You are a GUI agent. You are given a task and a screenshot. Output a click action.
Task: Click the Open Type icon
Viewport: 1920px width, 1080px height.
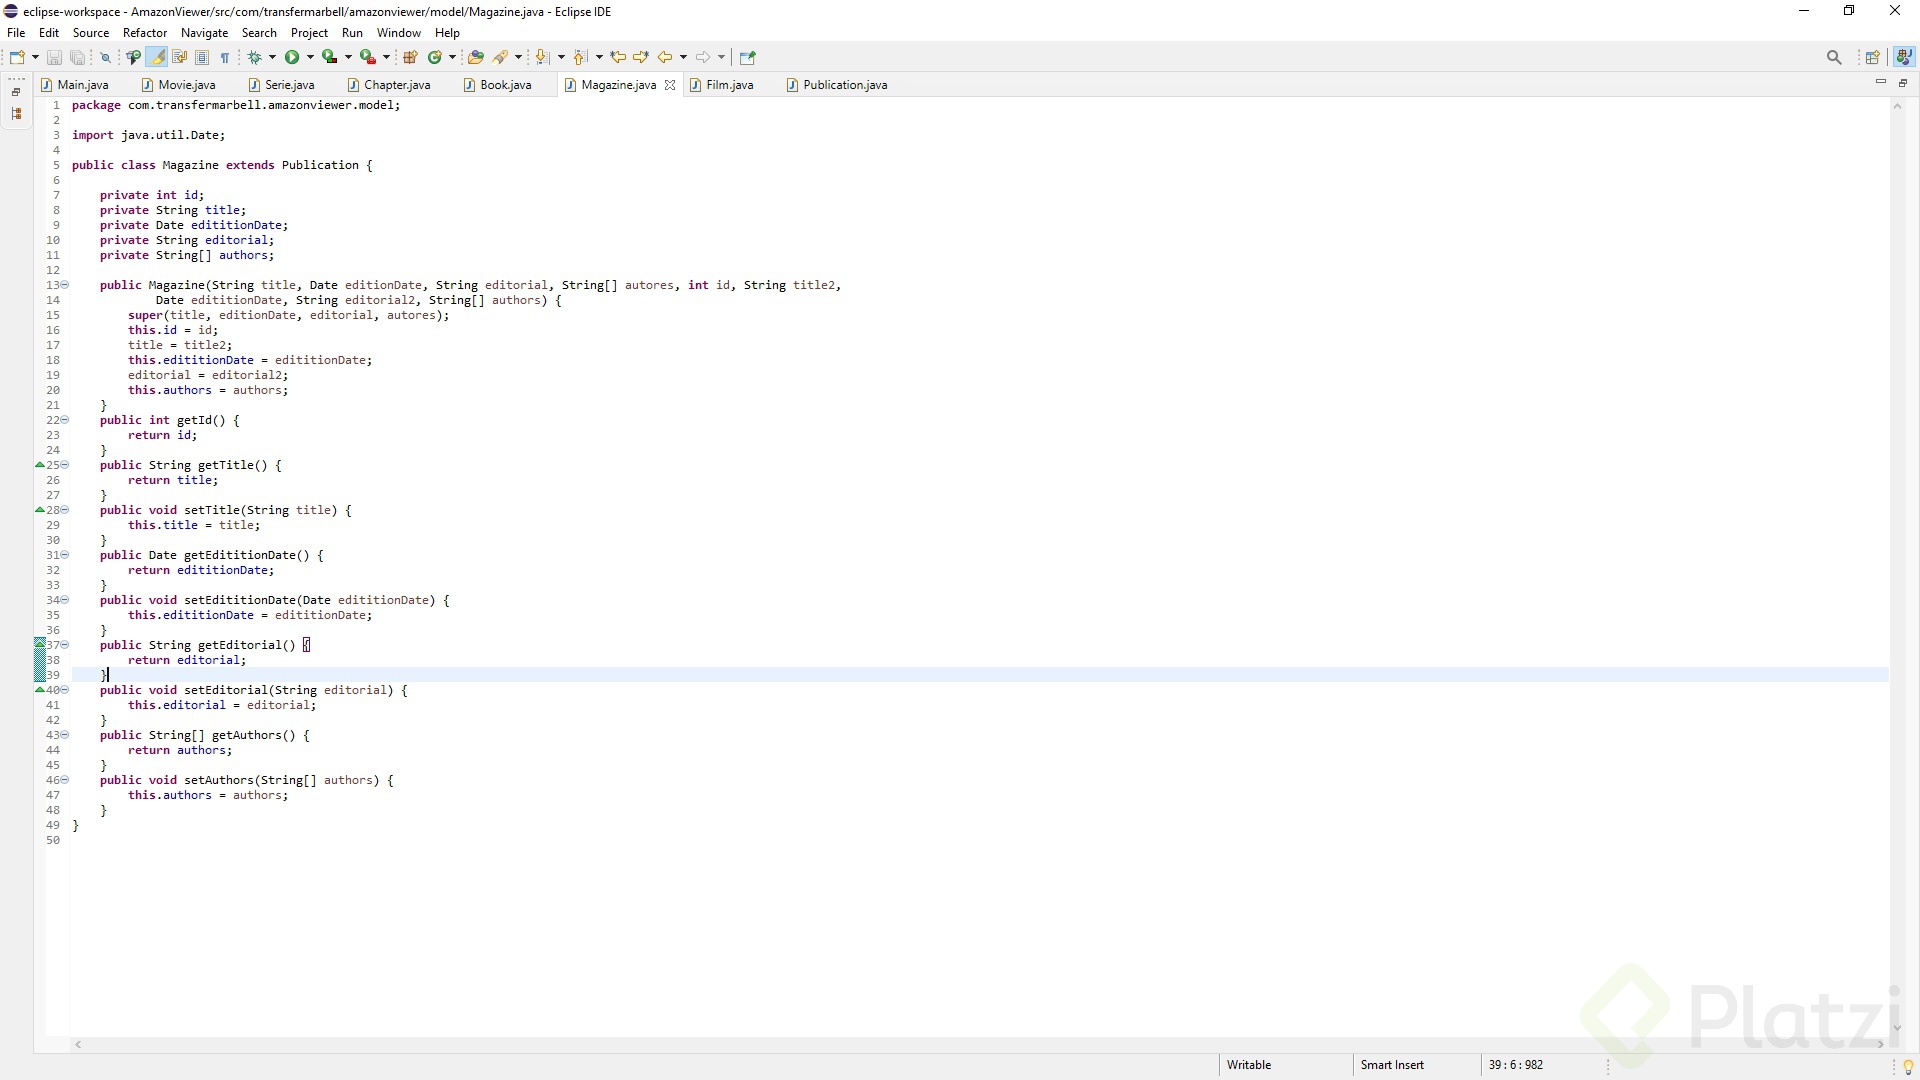(476, 57)
